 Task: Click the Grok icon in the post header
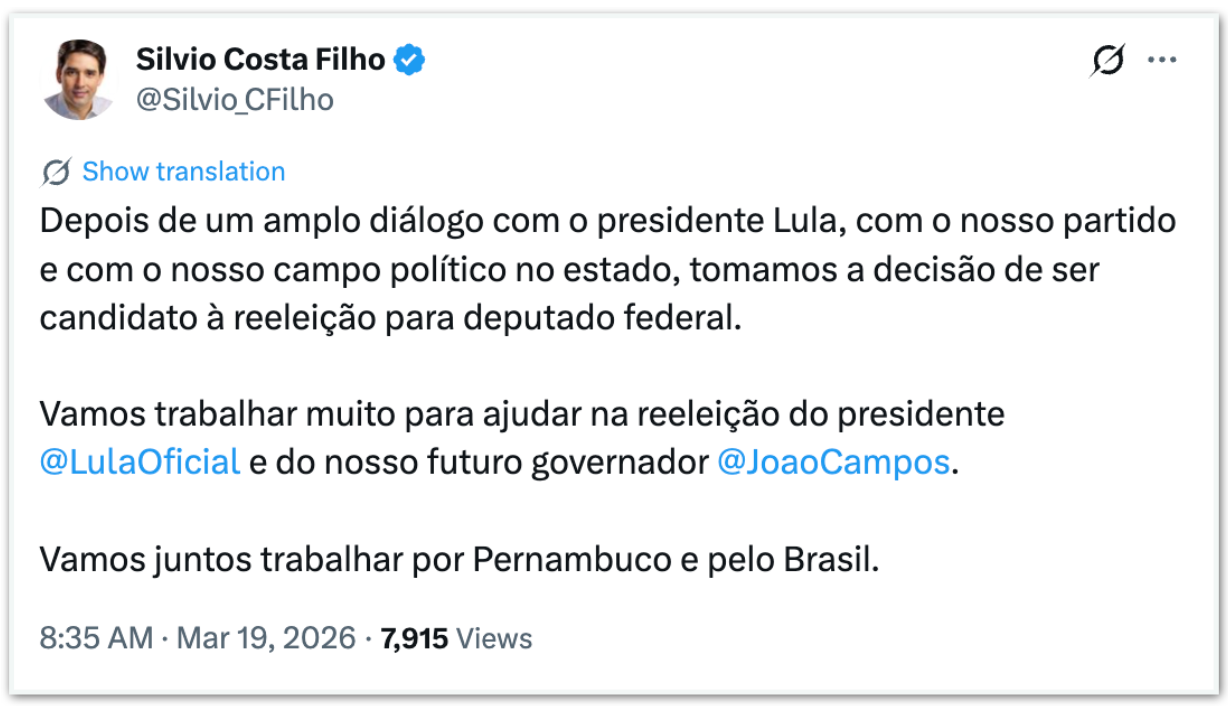click(x=1107, y=61)
